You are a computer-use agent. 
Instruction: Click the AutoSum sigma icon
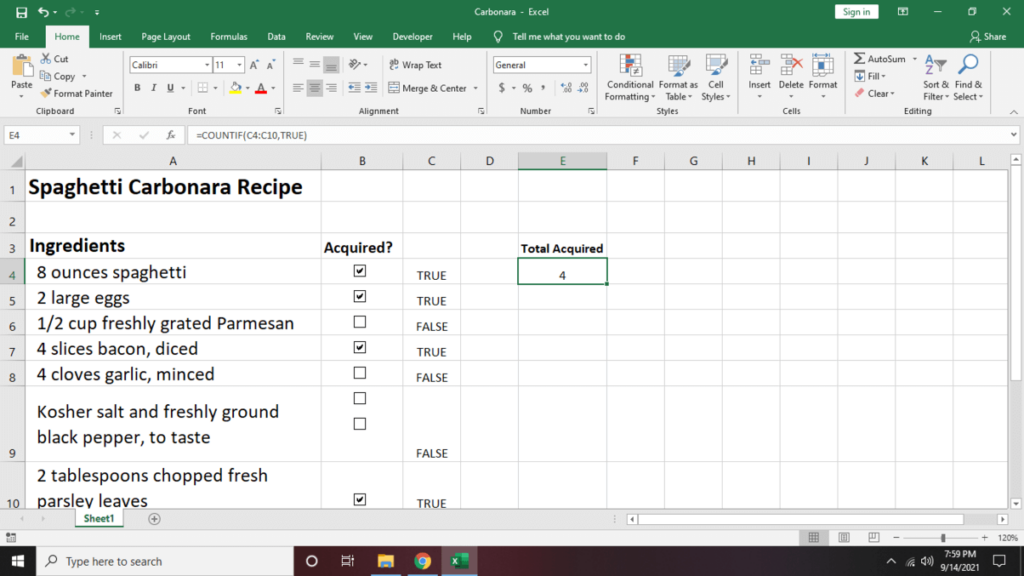860,59
